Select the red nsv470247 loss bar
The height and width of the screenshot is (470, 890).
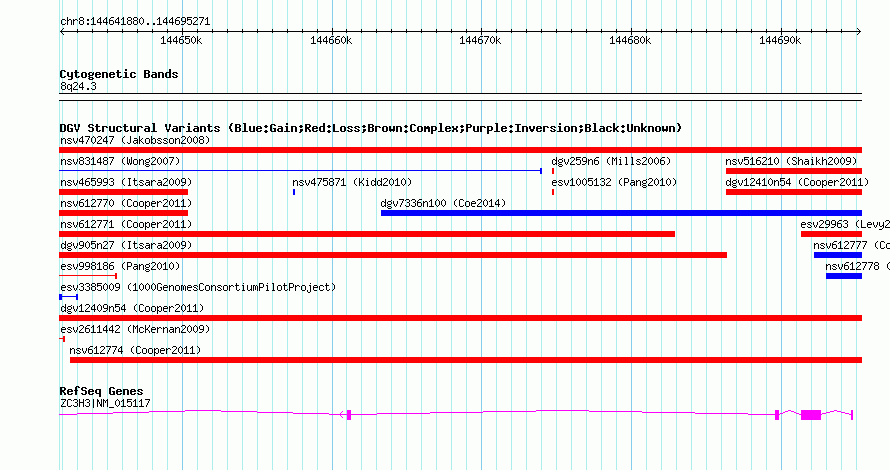tap(460, 150)
